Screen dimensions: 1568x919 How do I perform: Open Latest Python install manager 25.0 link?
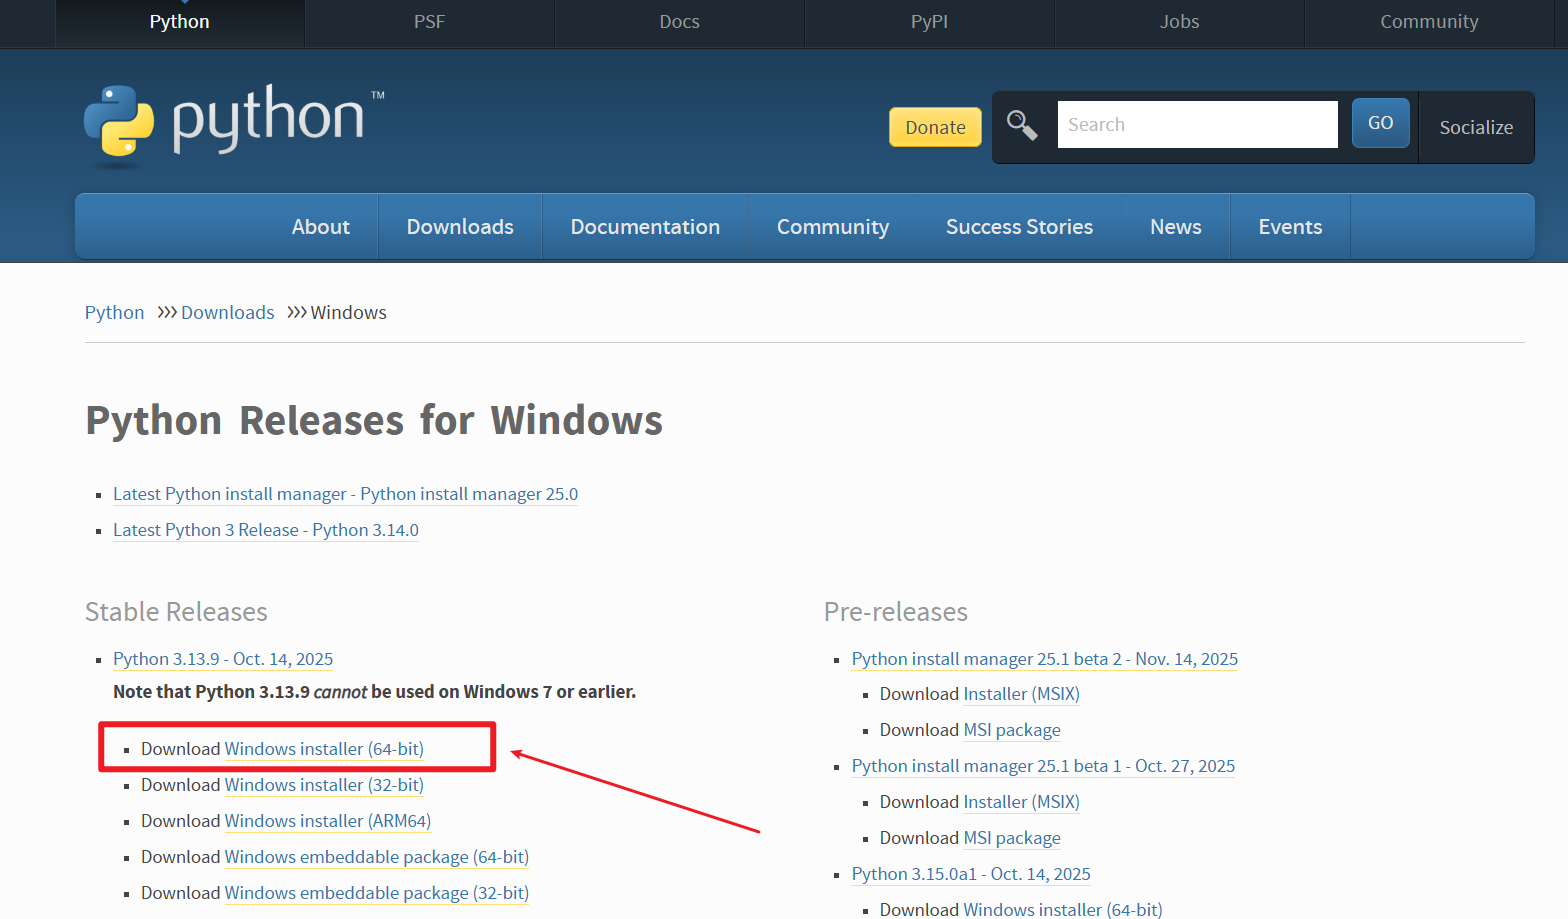click(345, 494)
